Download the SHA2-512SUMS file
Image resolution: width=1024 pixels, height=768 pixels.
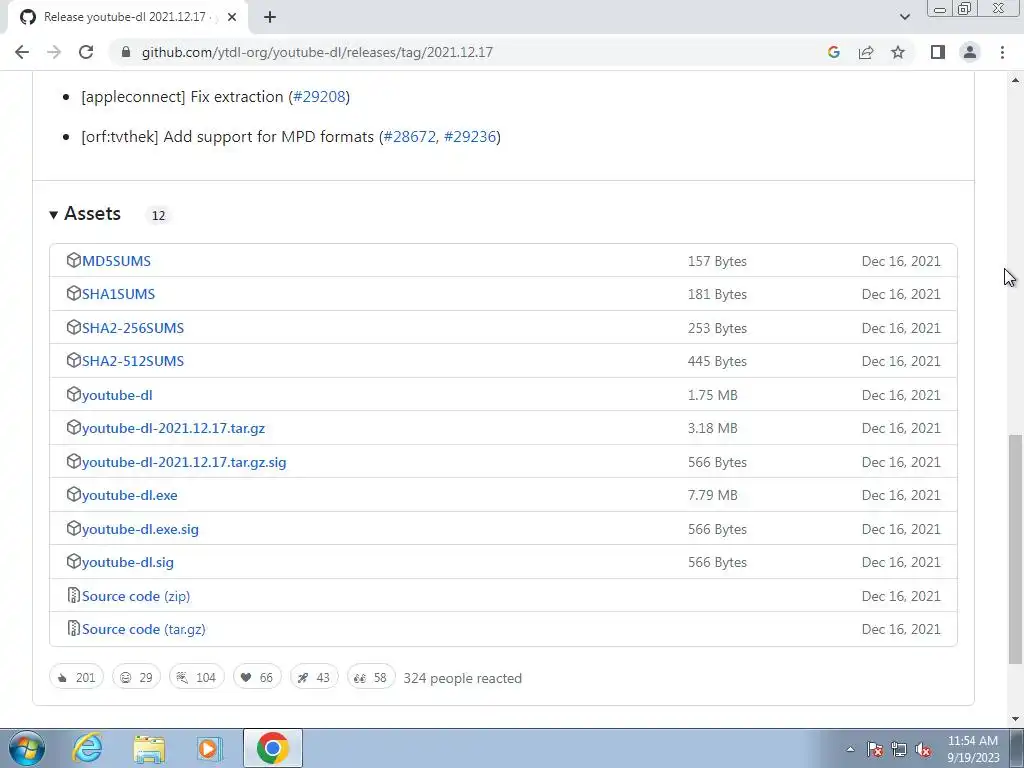click(x=133, y=361)
